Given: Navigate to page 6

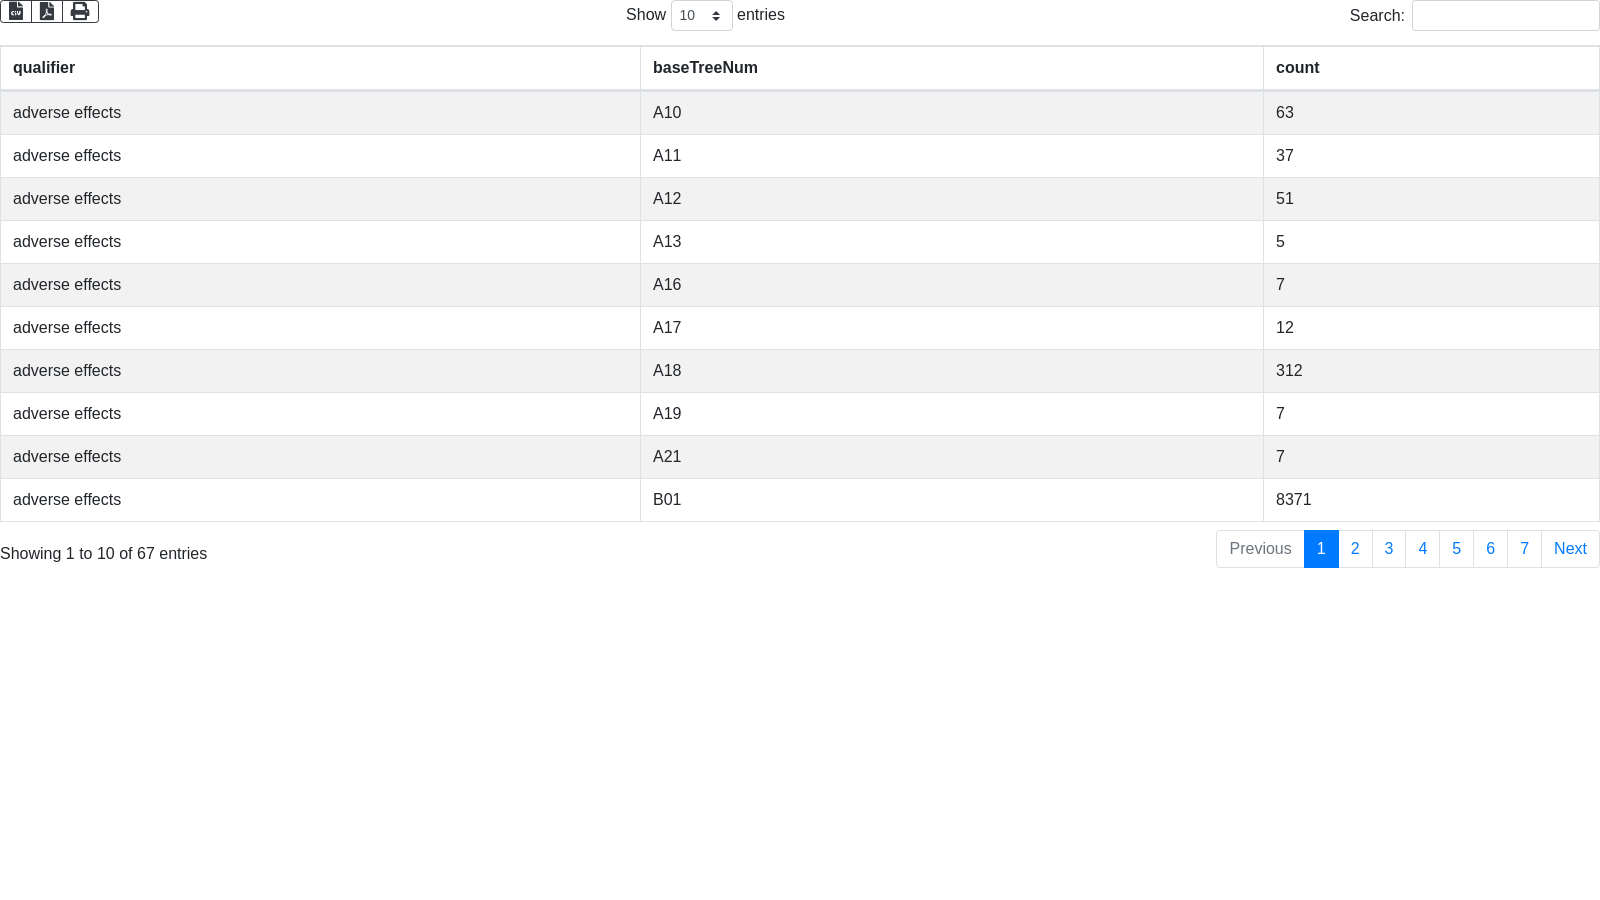Looking at the screenshot, I should pos(1490,549).
